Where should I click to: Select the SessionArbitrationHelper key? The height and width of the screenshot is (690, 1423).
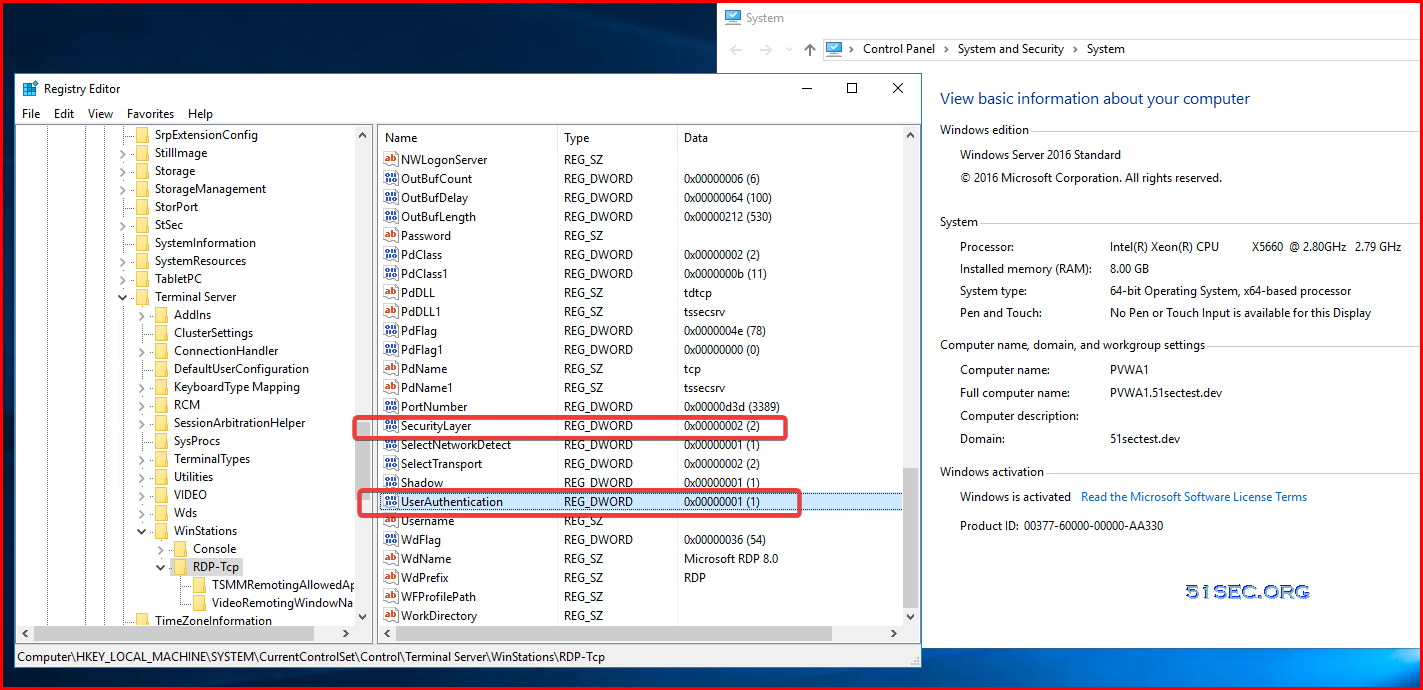tap(240, 423)
